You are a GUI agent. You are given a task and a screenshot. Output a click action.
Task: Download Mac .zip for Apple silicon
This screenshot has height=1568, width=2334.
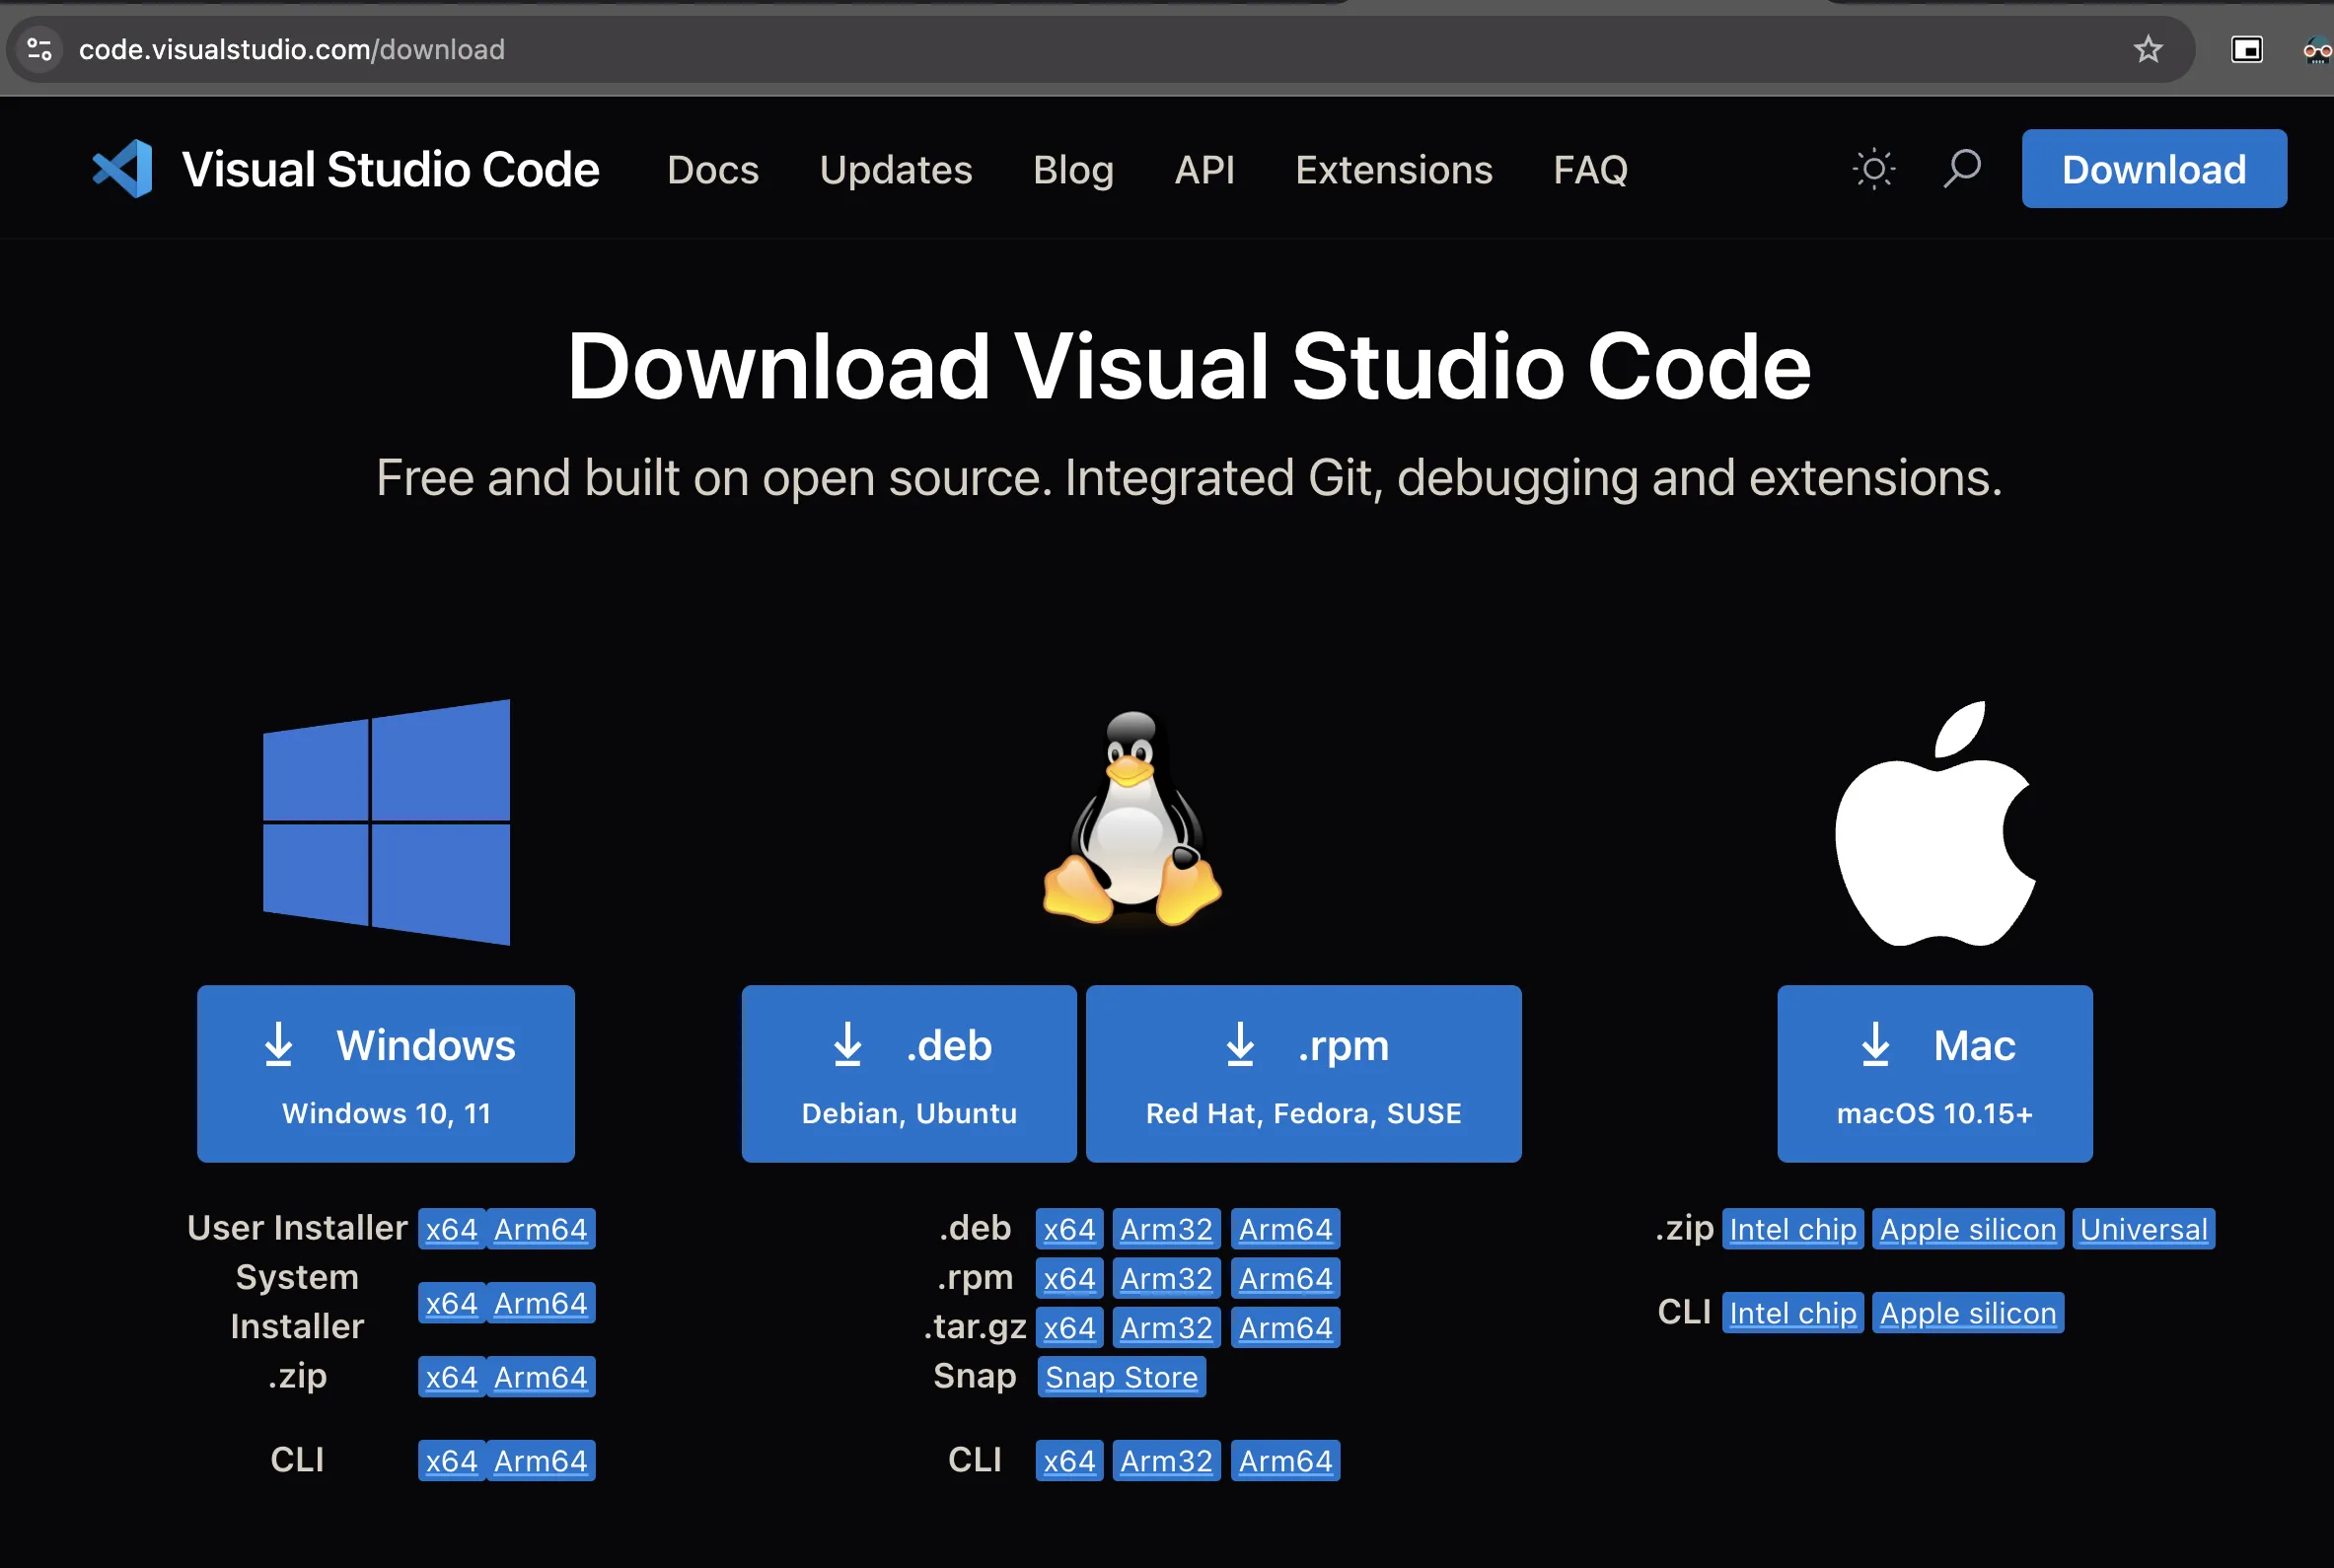(x=1968, y=1229)
